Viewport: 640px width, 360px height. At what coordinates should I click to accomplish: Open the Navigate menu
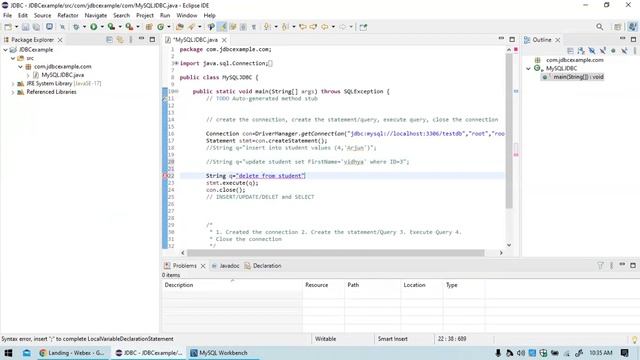click(x=96, y=15)
